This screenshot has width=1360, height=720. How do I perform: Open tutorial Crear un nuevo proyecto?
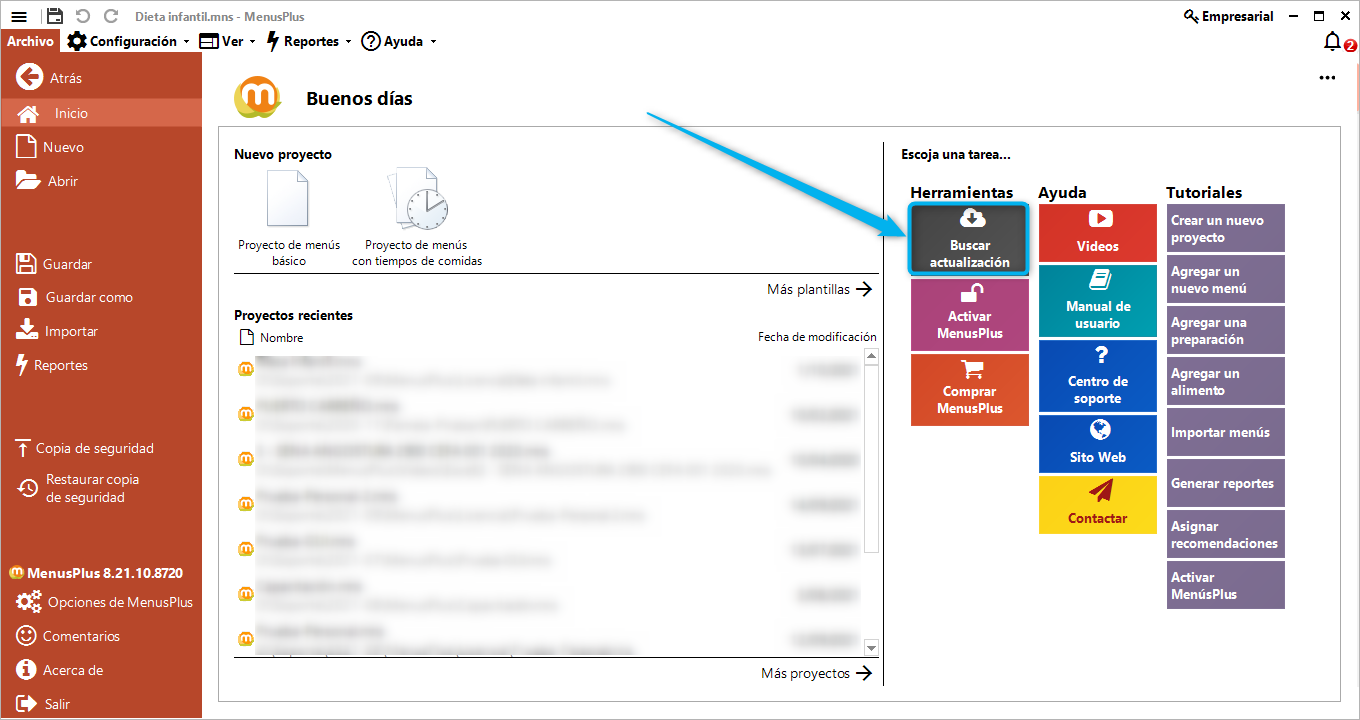pyautogui.click(x=1225, y=229)
